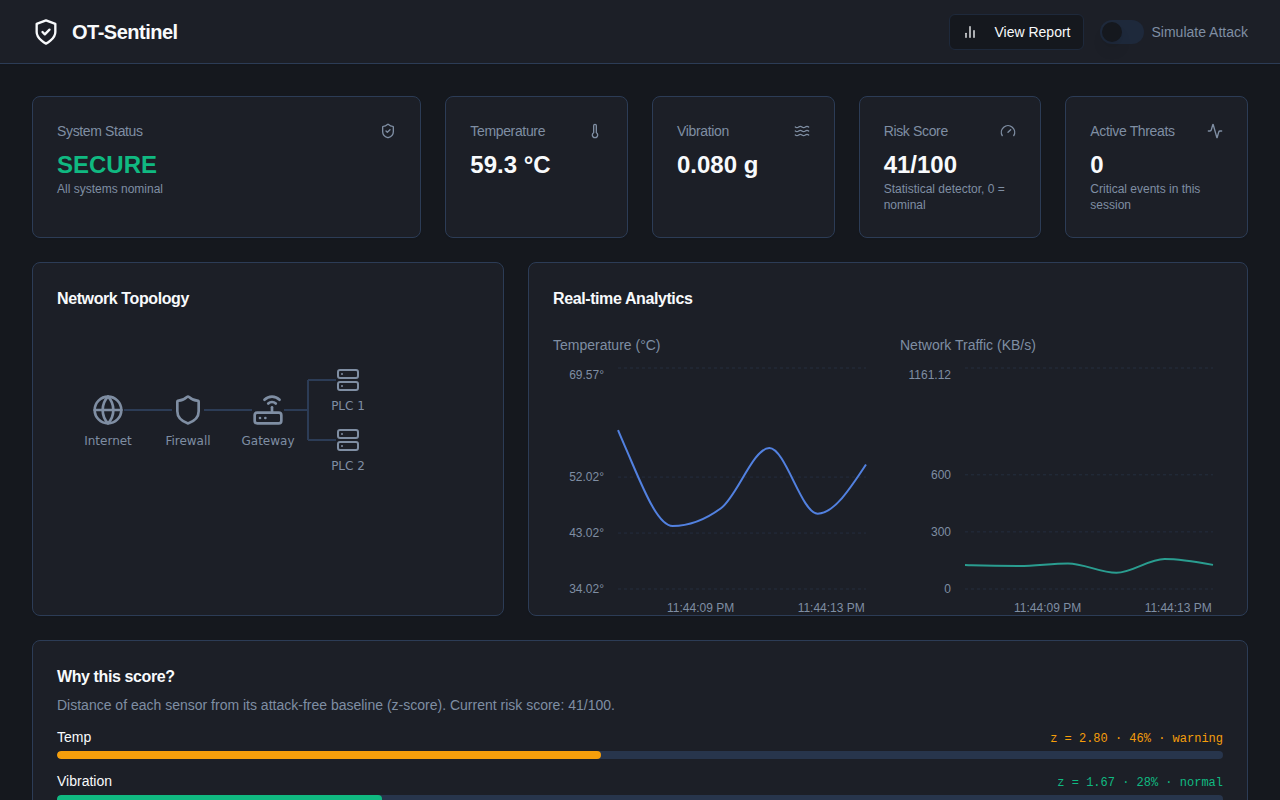The height and width of the screenshot is (800, 1280).
Task: Click 'Statistical detector, 0 = nominal' text
Action: (x=944, y=197)
